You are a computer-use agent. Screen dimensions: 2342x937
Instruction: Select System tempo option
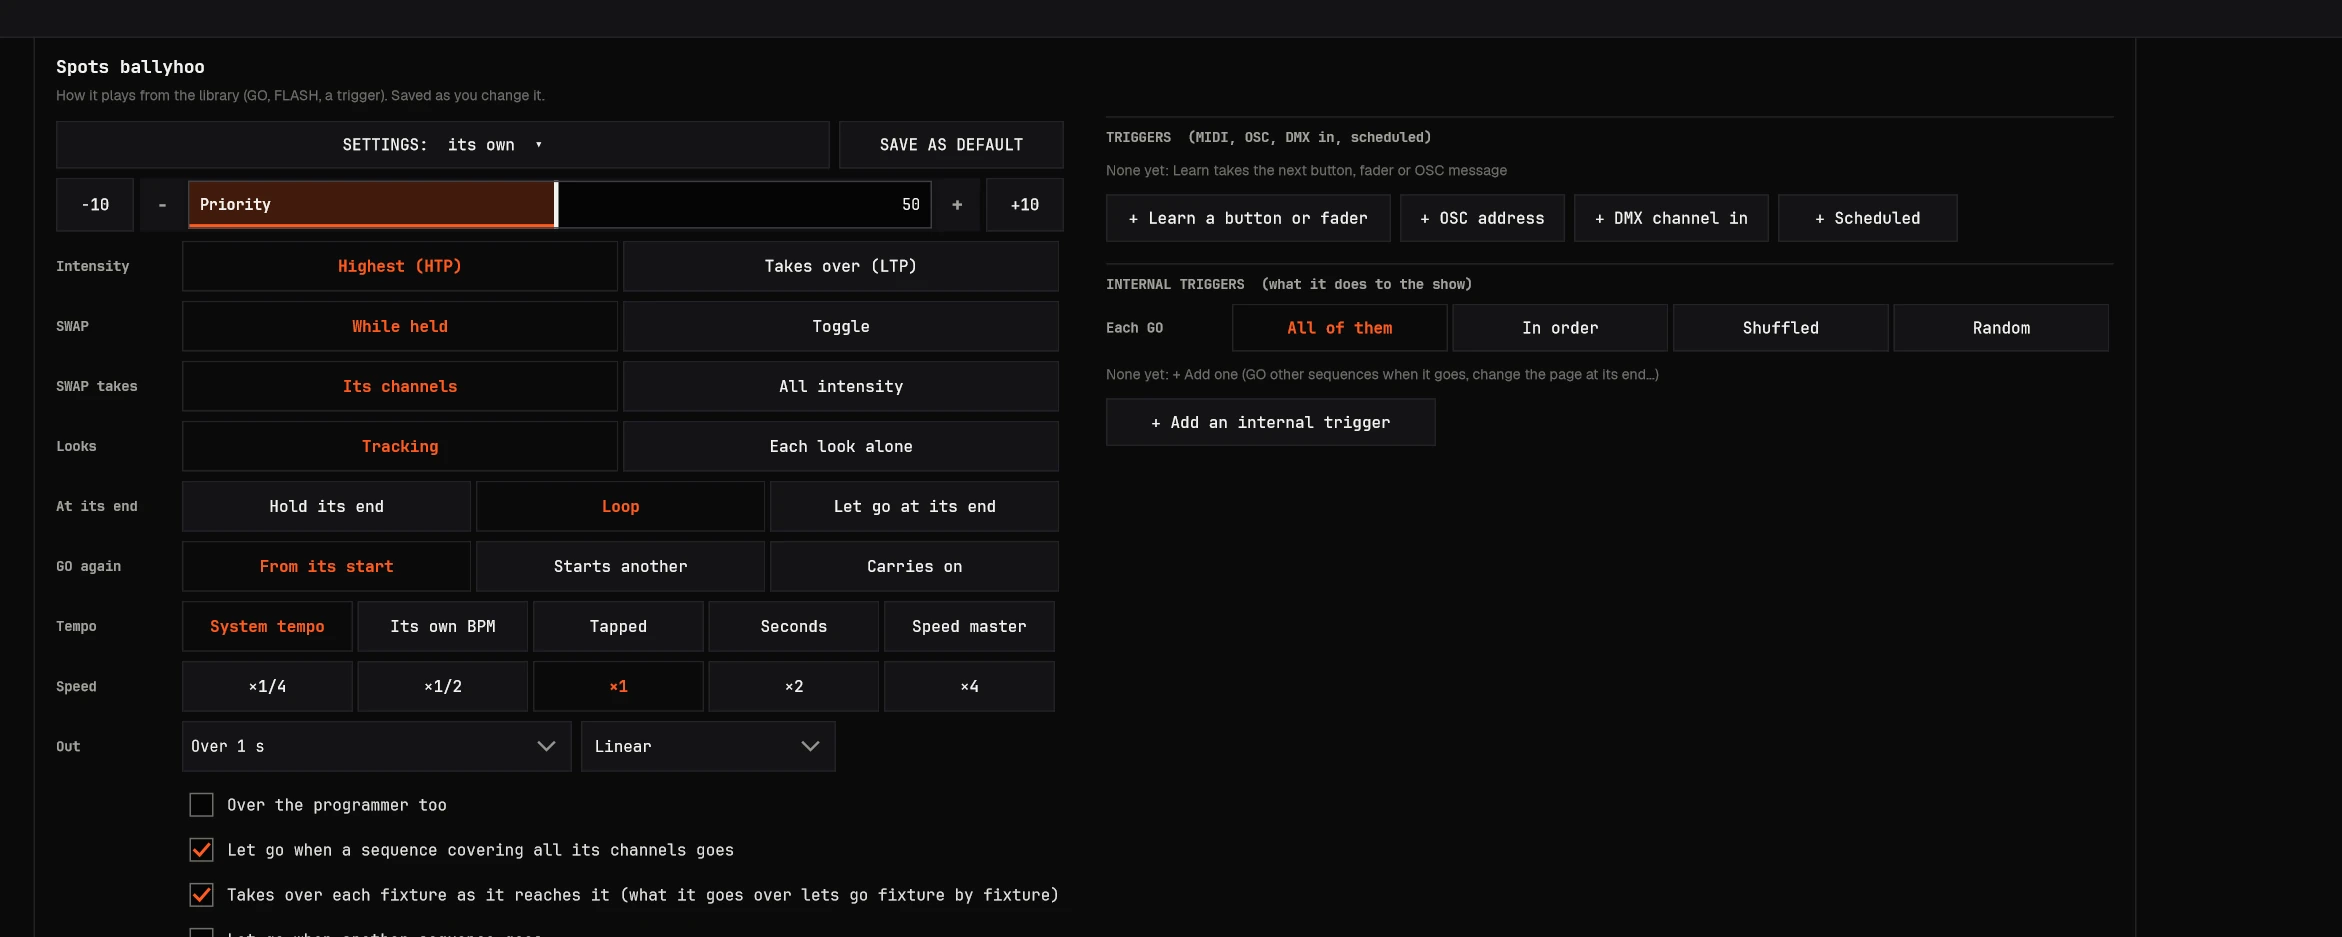pos(267,626)
